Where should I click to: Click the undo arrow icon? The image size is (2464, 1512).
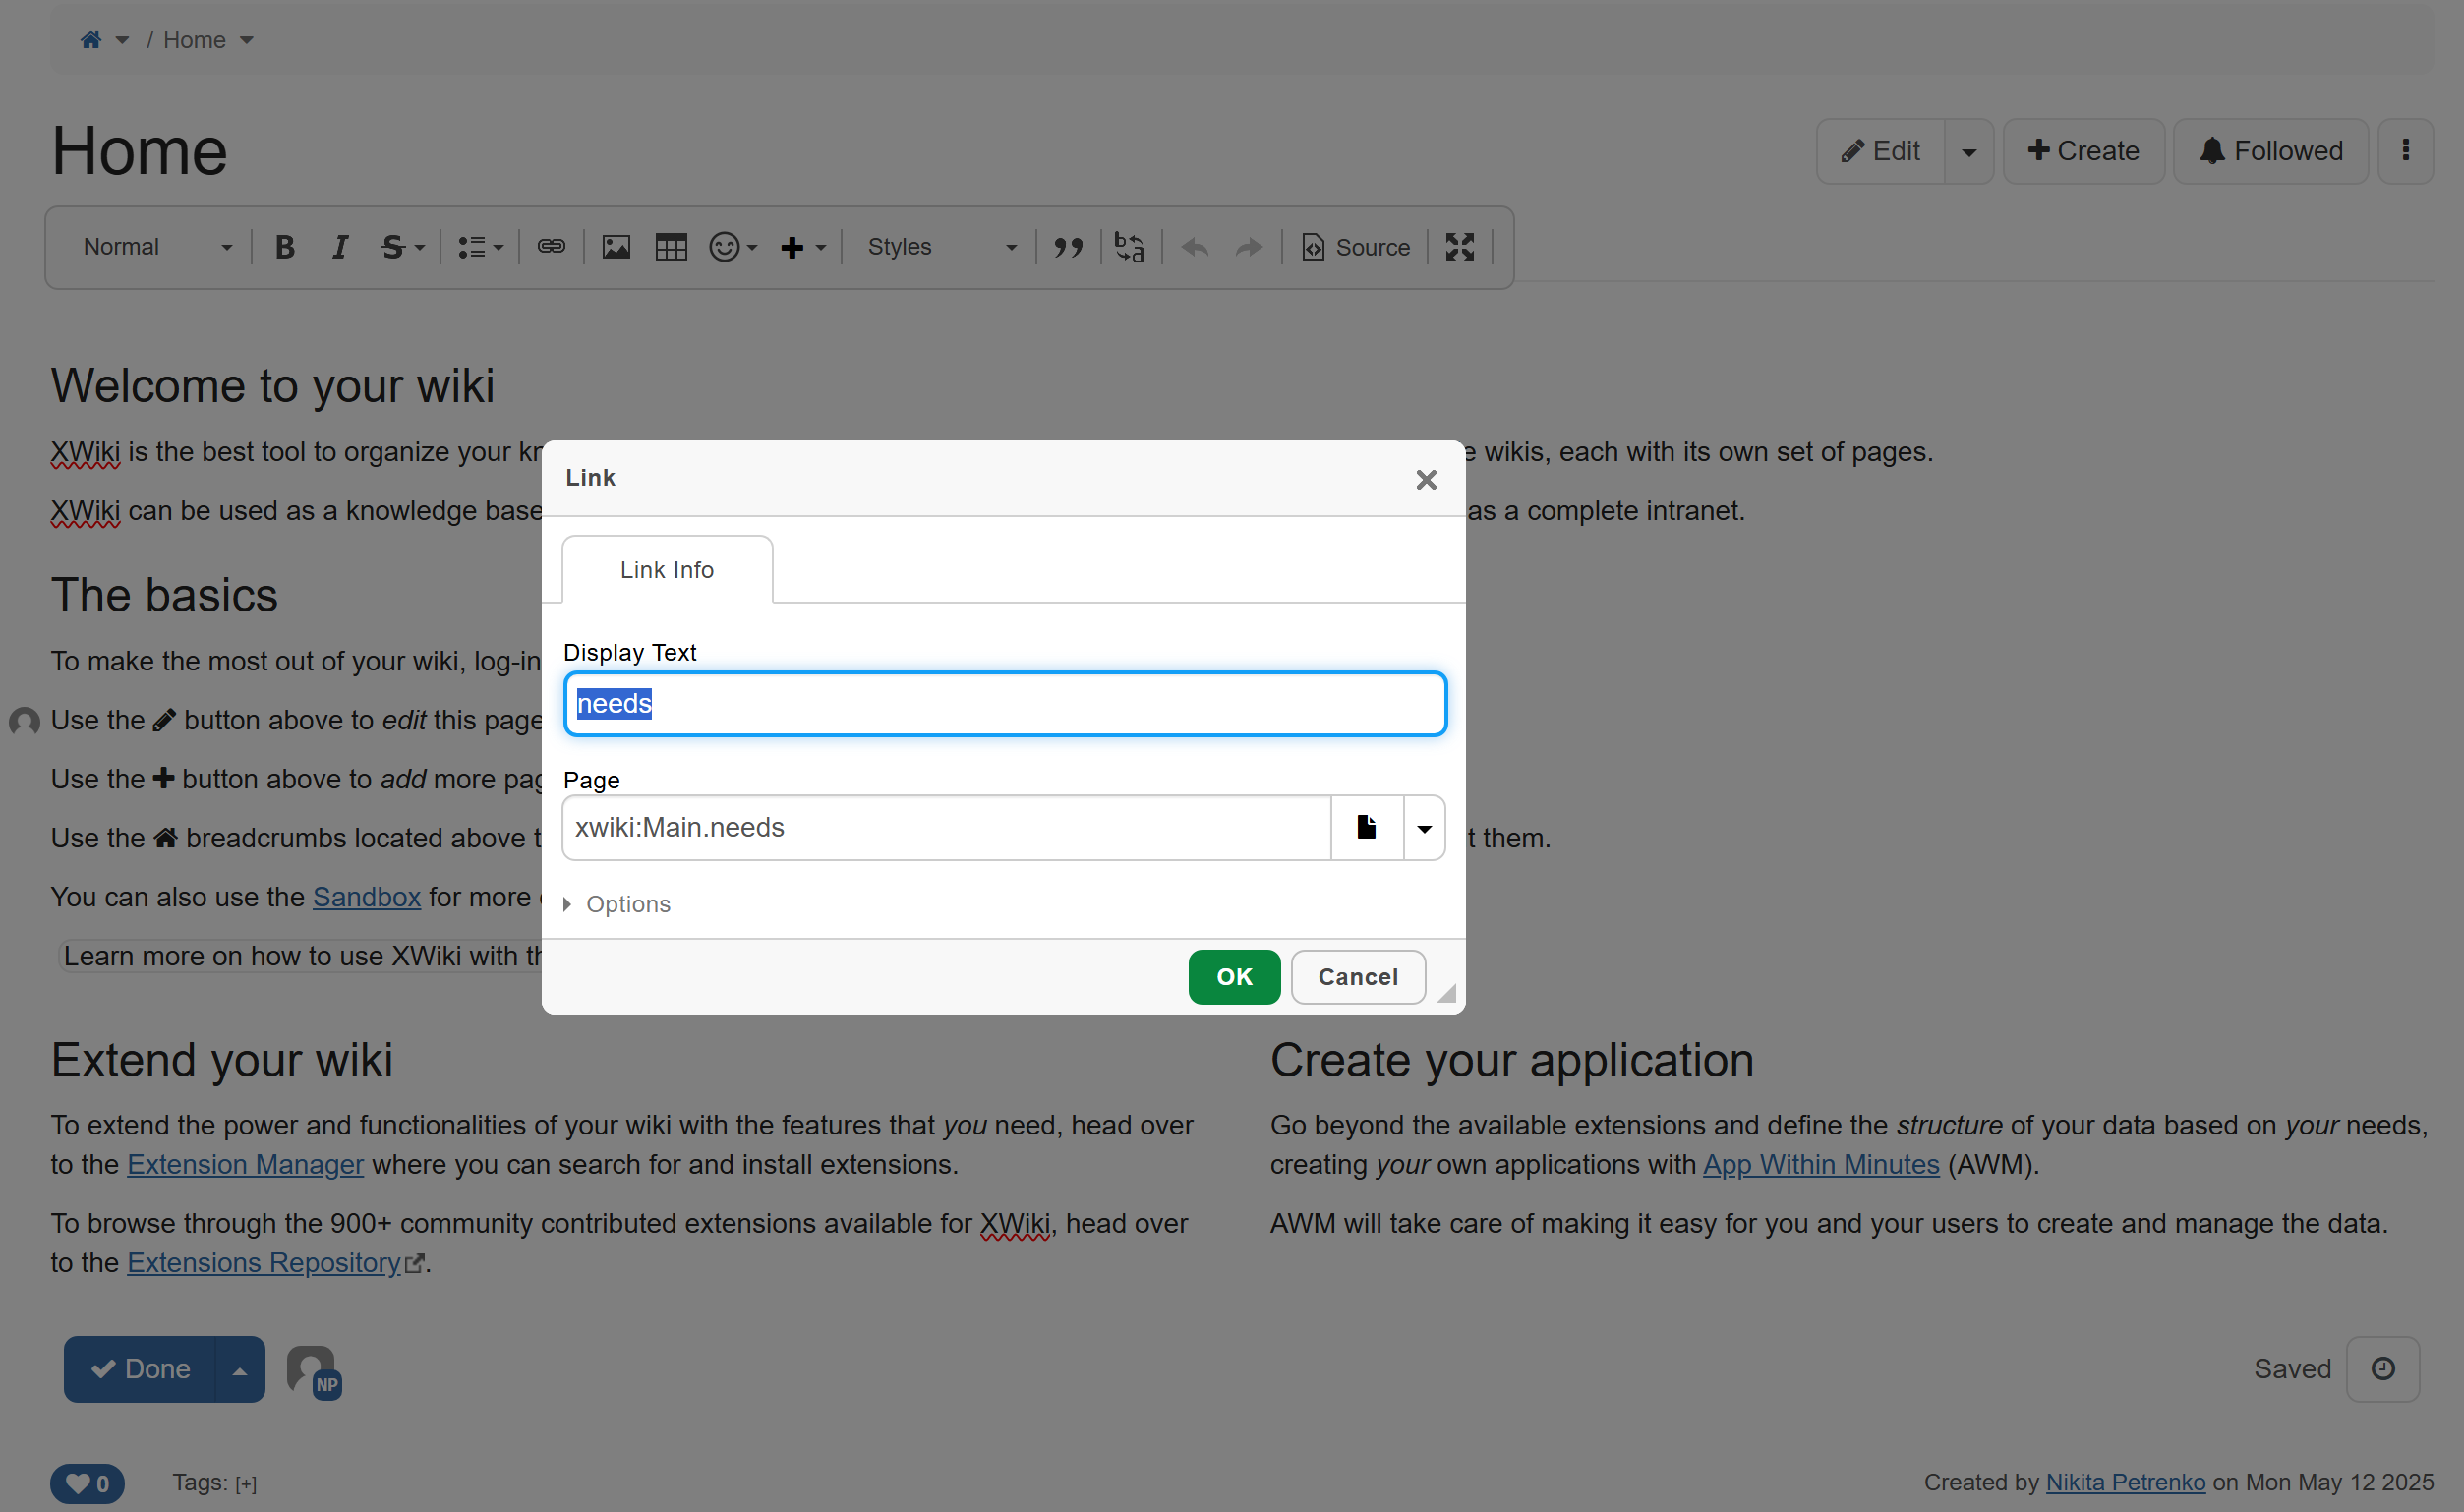(x=1195, y=247)
